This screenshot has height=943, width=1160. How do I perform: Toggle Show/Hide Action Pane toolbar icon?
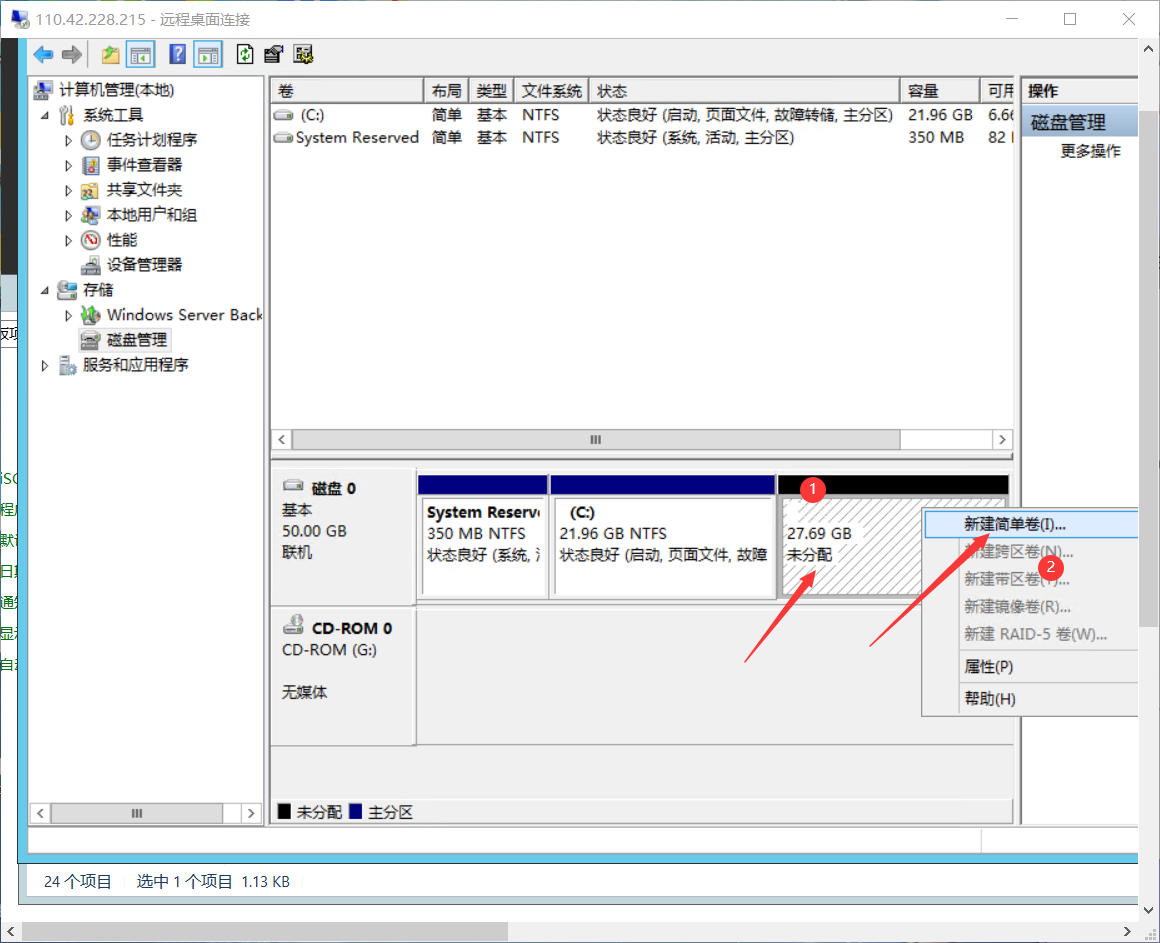[x=208, y=55]
